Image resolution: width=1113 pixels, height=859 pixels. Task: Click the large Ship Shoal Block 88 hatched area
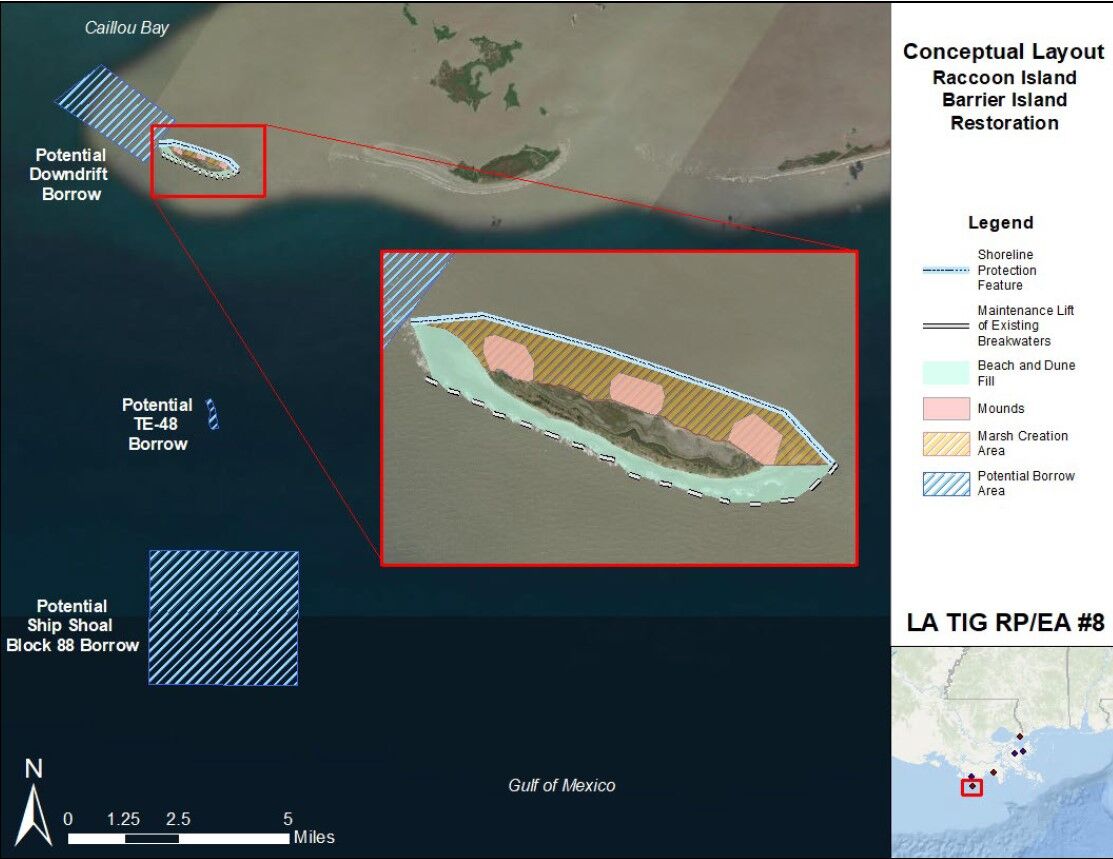pyautogui.click(x=223, y=617)
